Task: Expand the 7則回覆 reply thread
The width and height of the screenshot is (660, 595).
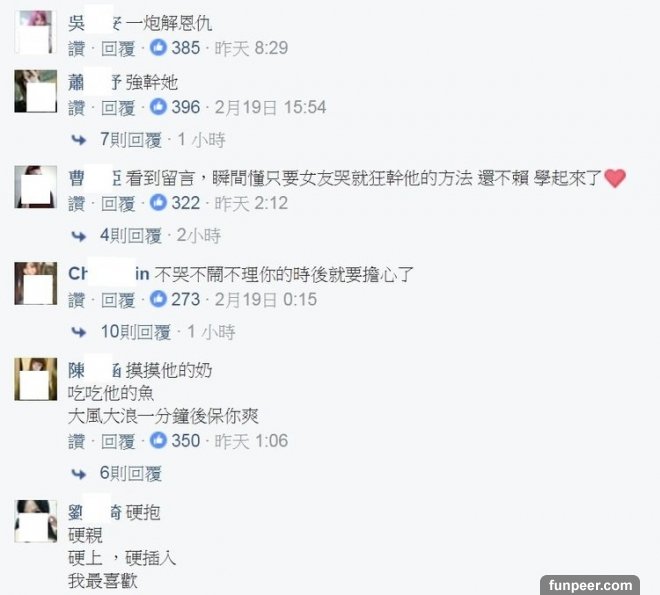Action: (x=131, y=140)
